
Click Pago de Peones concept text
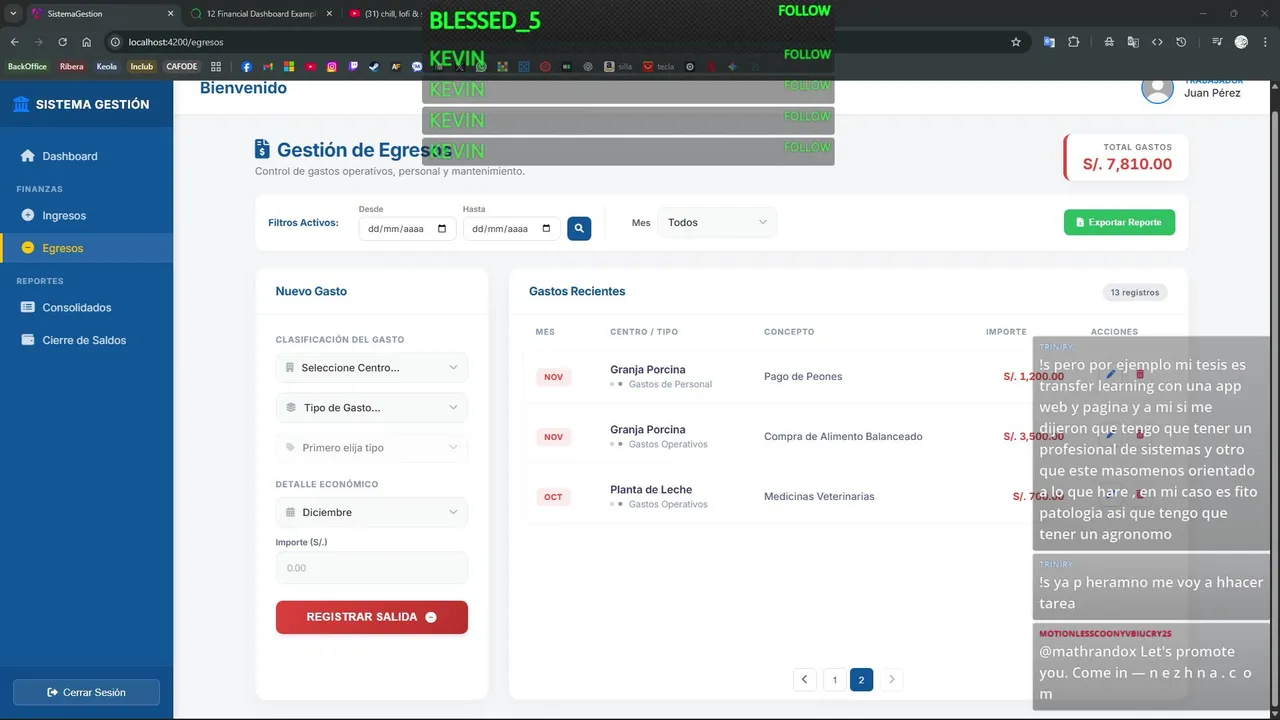(x=803, y=377)
